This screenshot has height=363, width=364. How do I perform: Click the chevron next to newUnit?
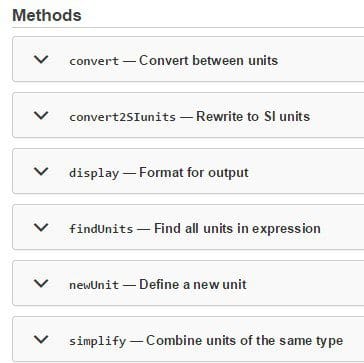pyautogui.click(x=41, y=284)
